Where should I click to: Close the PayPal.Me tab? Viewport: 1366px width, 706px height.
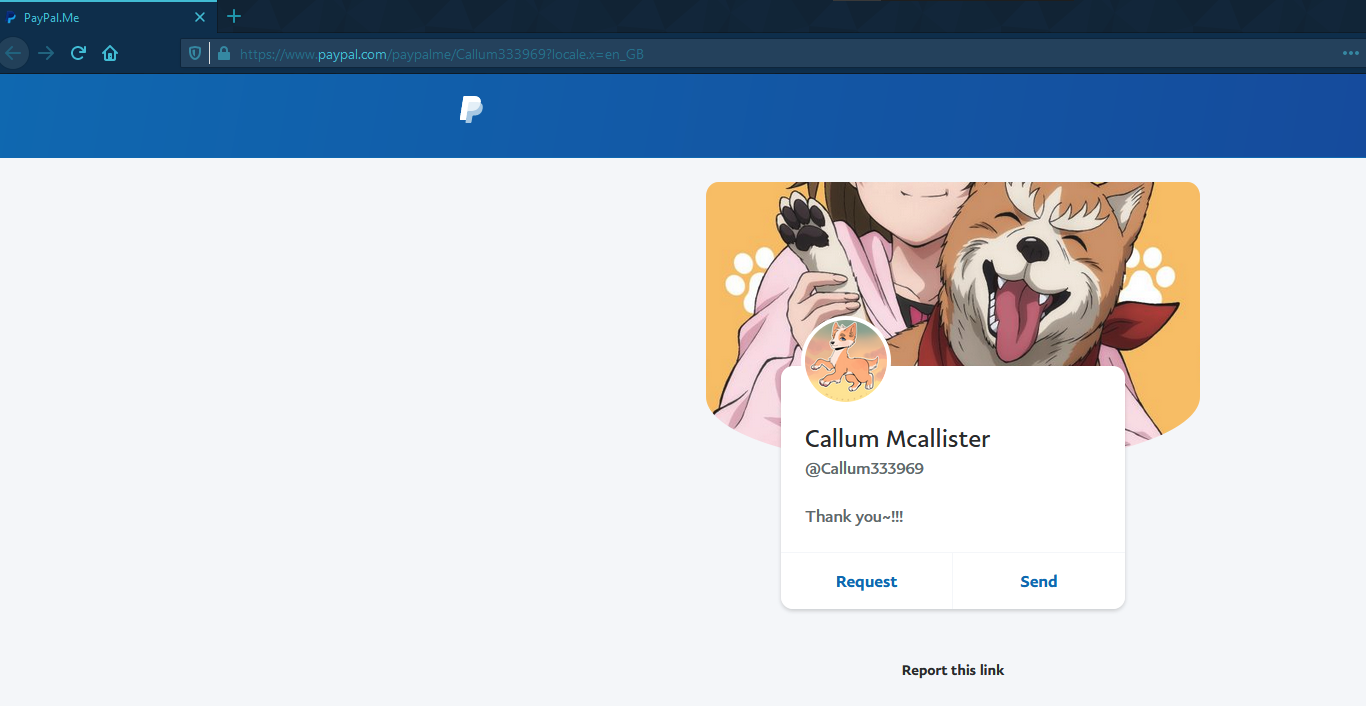coord(200,17)
